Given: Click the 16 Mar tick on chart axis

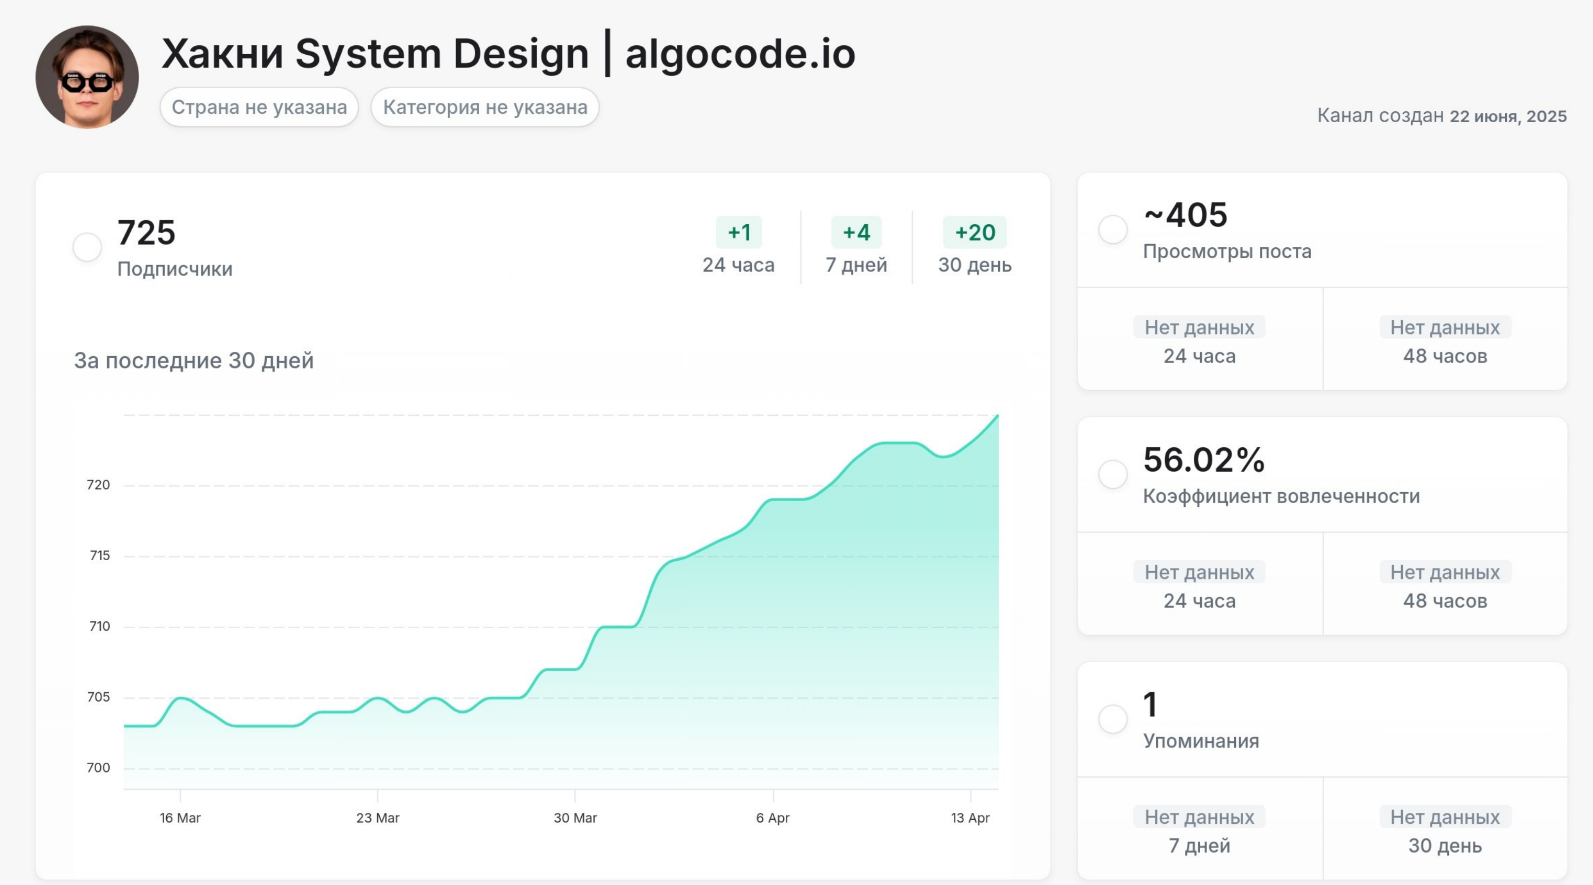Looking at the screenshot, I should point(180,817).
